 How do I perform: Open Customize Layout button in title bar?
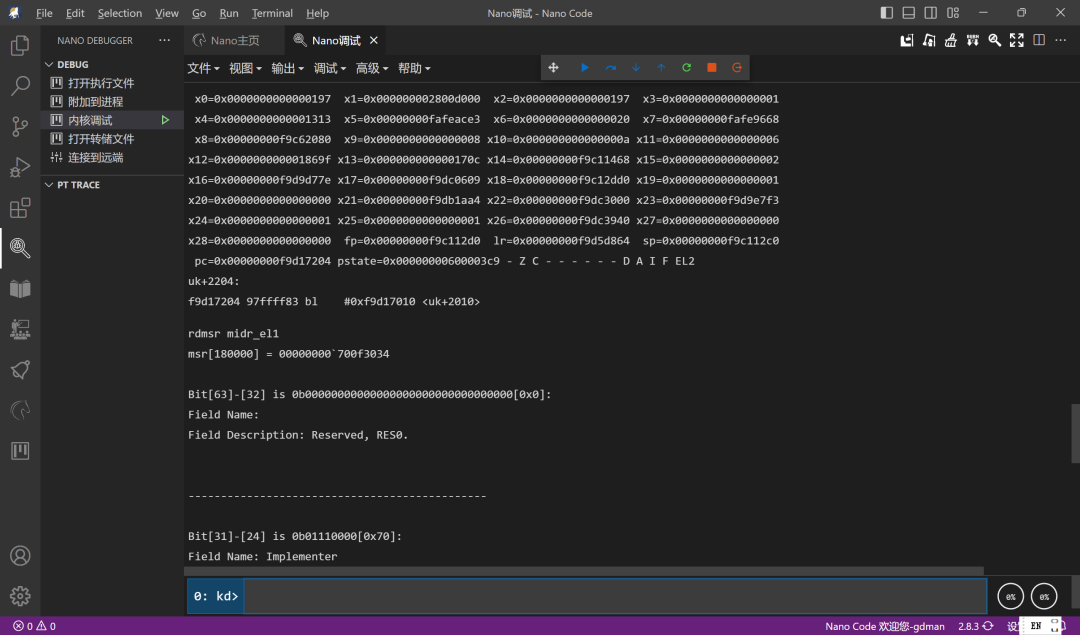(953, 13)
